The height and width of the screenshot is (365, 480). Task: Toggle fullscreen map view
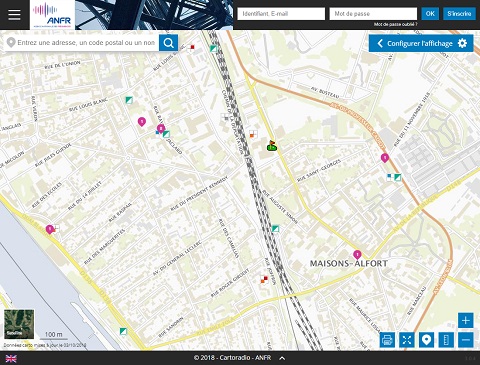tap(407, 340)
